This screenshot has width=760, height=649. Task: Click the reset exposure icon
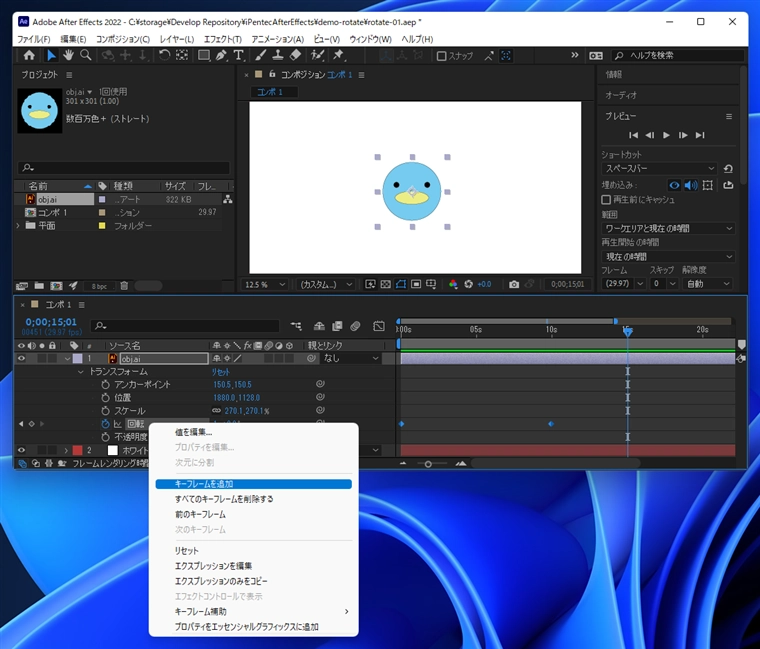pyautogui.click(x=468, y=285)
